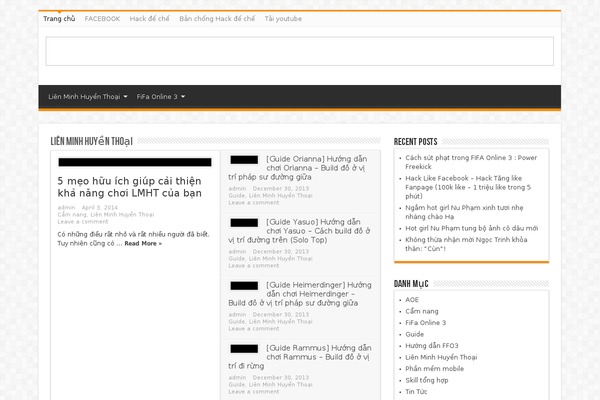The height and width of the screenshot is (400, 600).
Task: Select Guide category in Danh Mục
Action: 414,334
